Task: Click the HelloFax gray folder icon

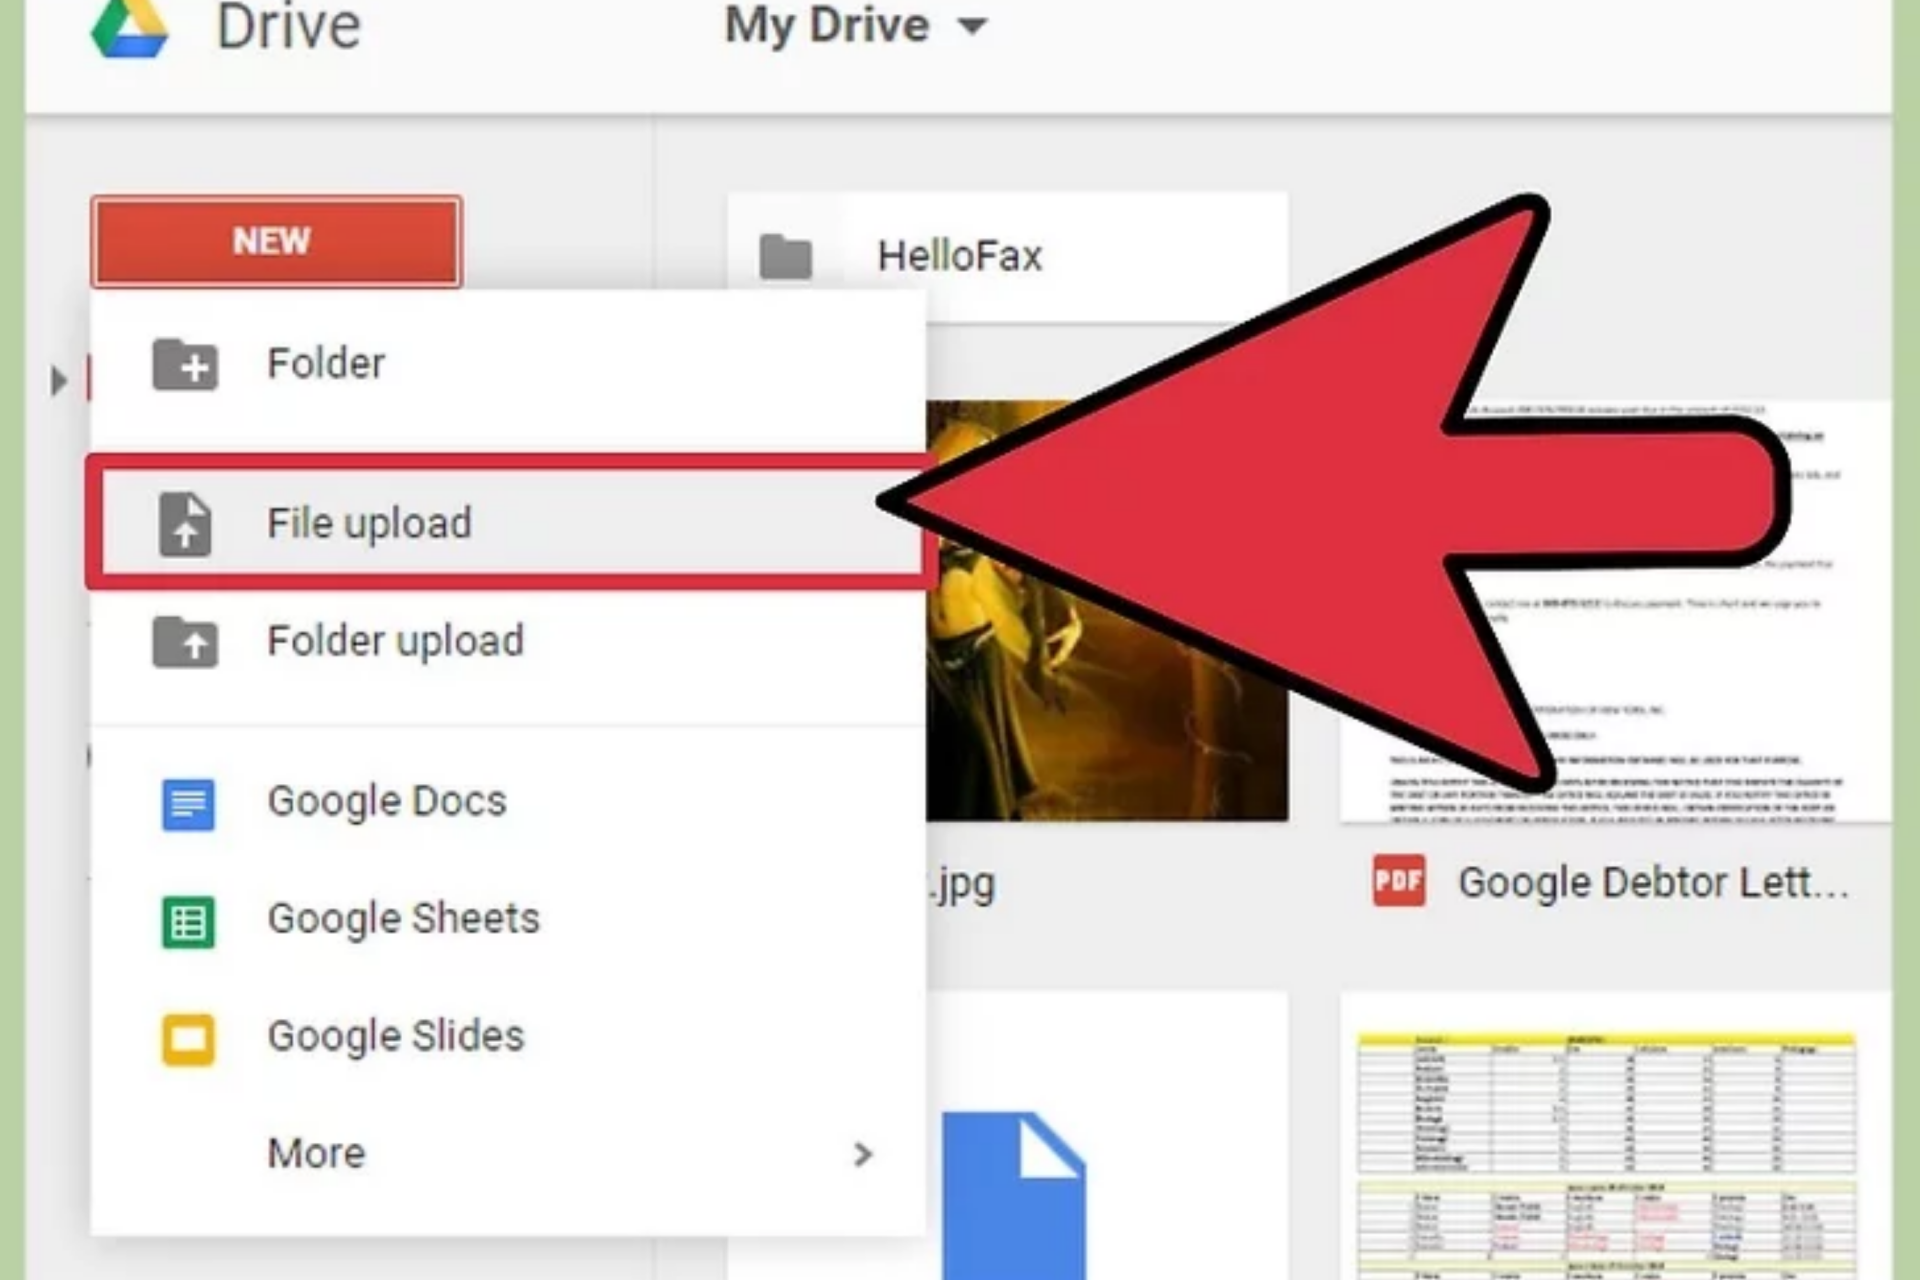Action: pos(786,257)
